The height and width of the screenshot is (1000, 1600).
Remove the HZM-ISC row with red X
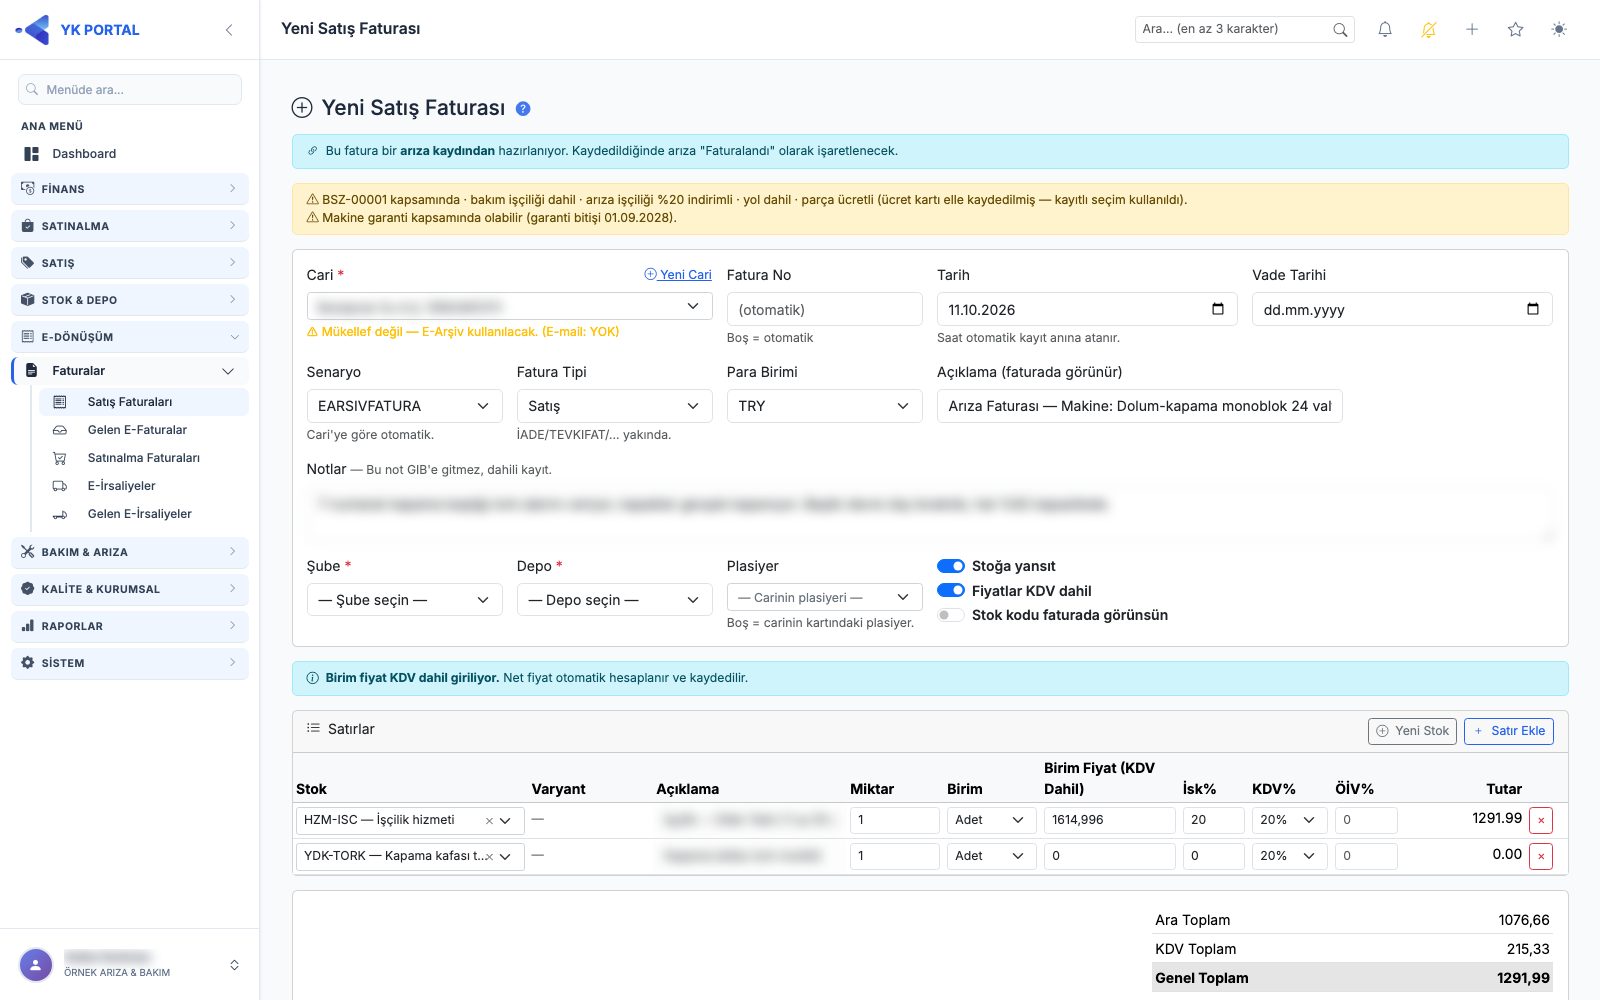1541,820
